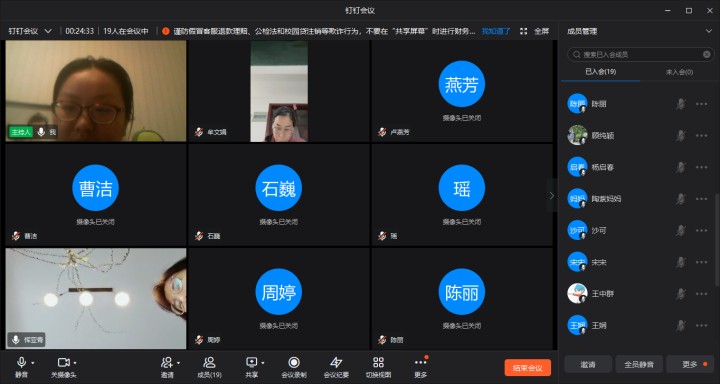Show next page of video tiles
720x384 pixels.
(x=551, y=195)
